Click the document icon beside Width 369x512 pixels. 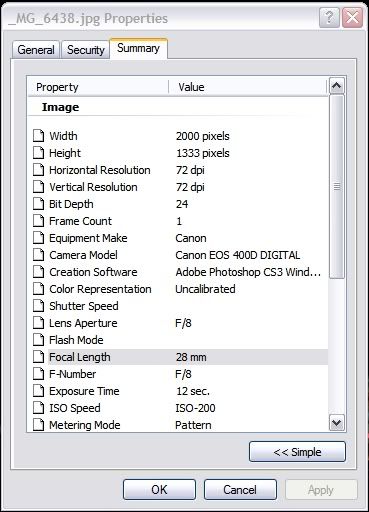point(39,136)
